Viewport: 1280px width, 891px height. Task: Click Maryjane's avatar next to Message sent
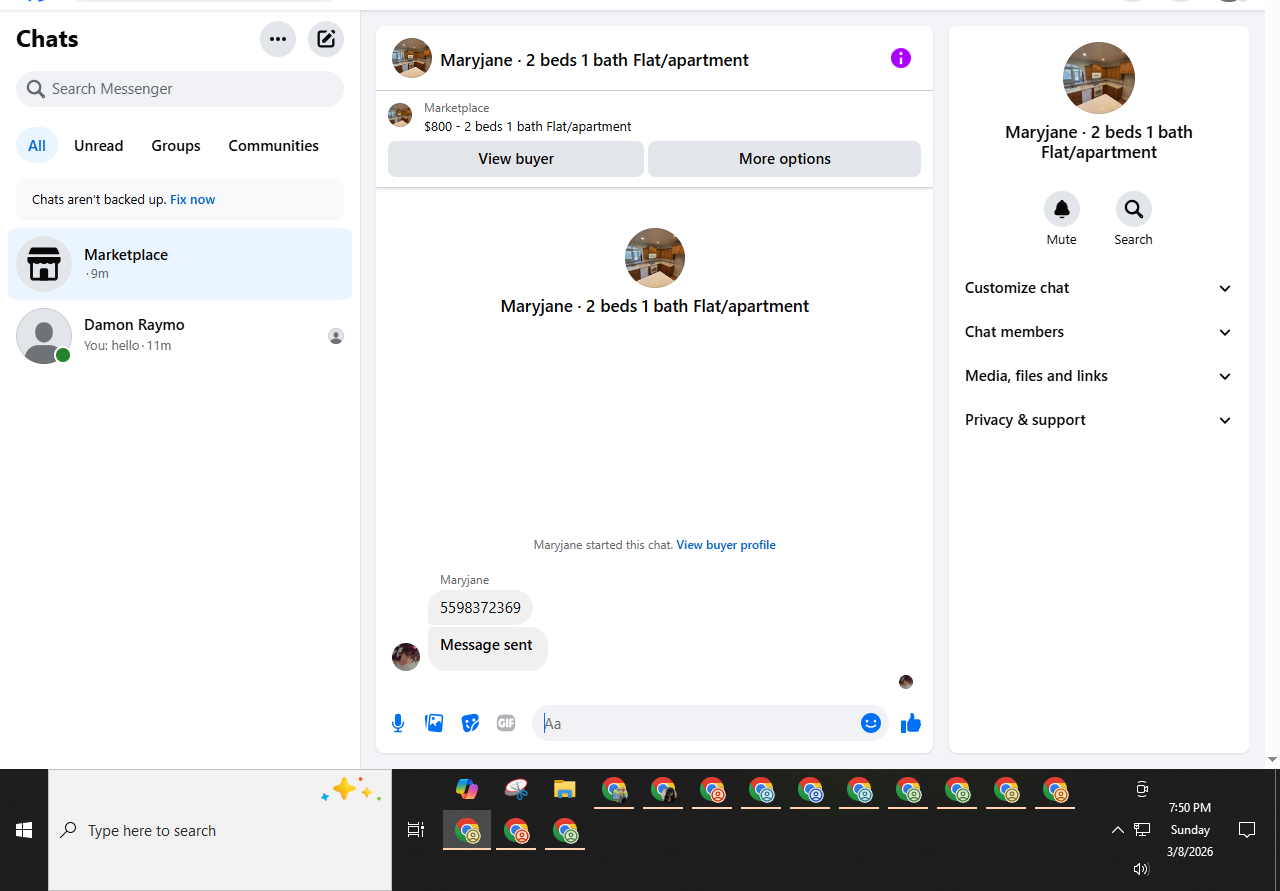[x=406, y=657]
